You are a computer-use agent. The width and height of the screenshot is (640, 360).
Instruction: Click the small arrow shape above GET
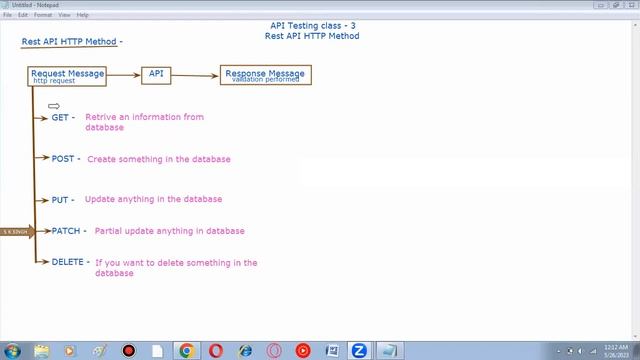coord(54,106)
